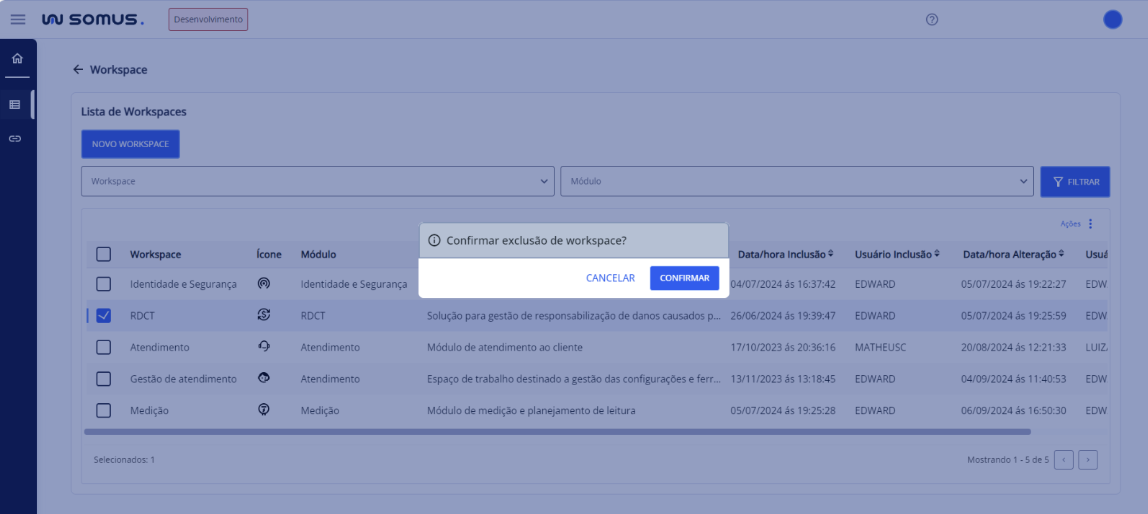
Task: Click the Desenvolvimento environment badge
Action: tap(209, 20)
